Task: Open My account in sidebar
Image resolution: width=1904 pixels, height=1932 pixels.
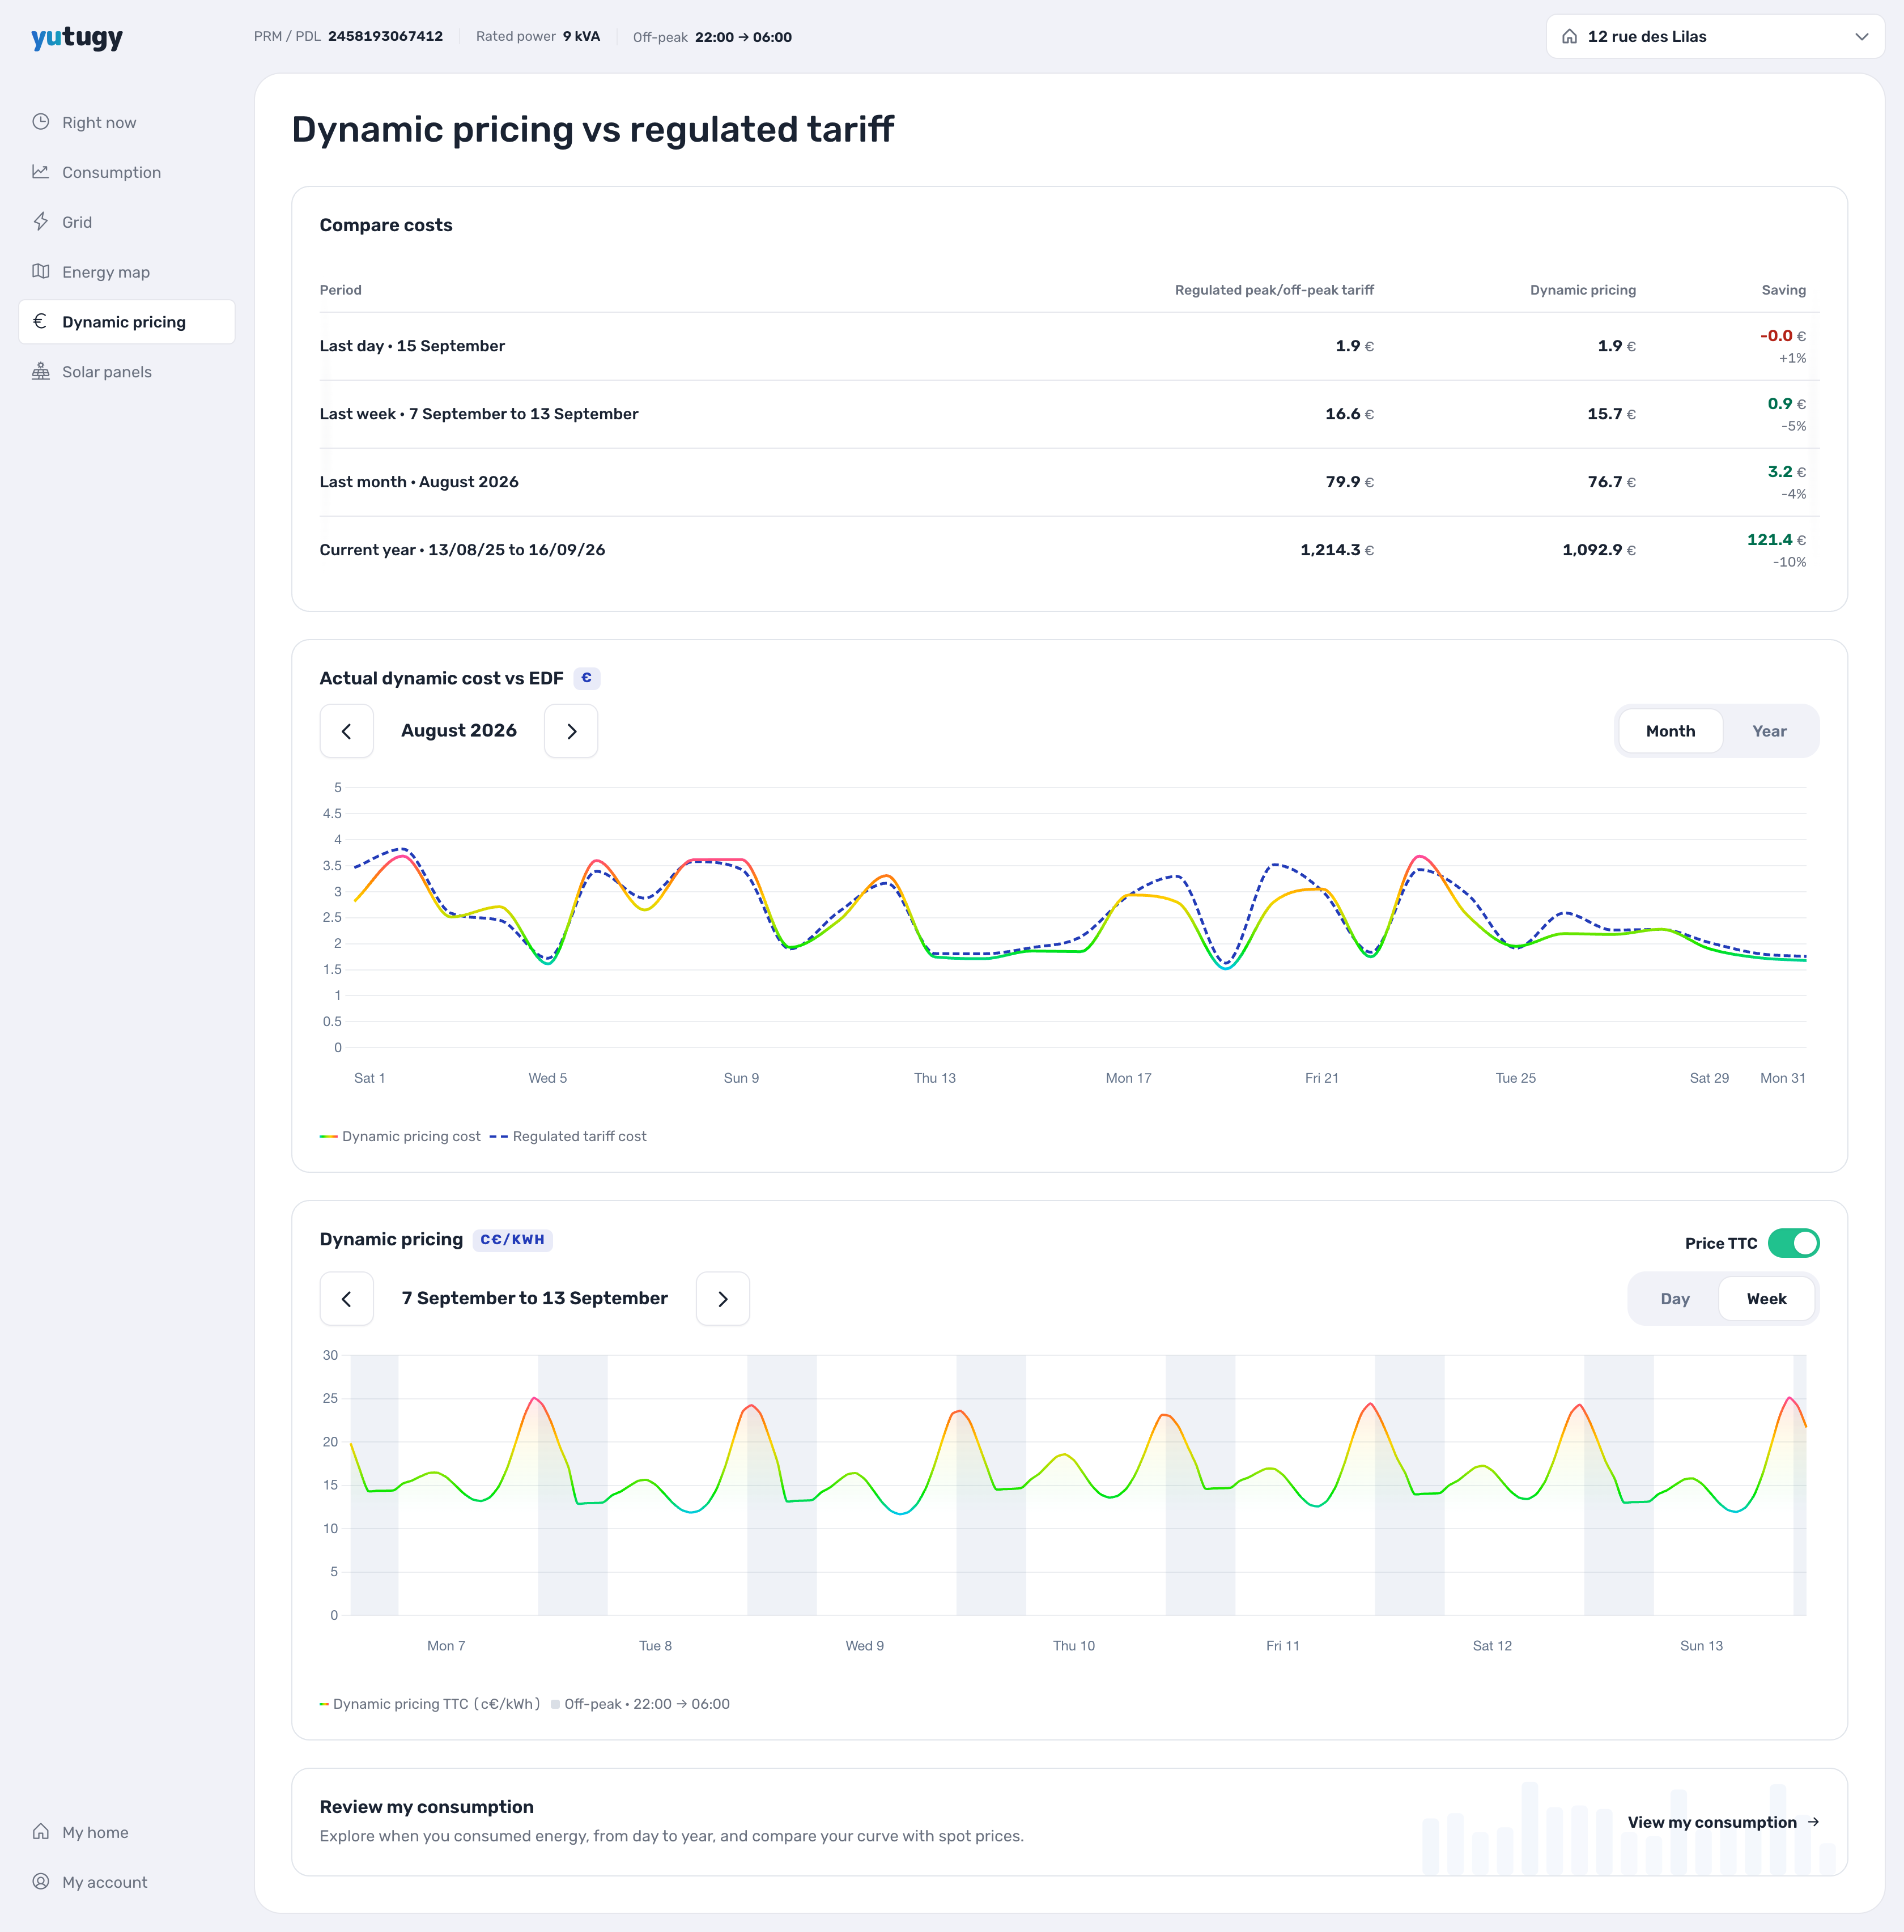Action: [127, 1882]
